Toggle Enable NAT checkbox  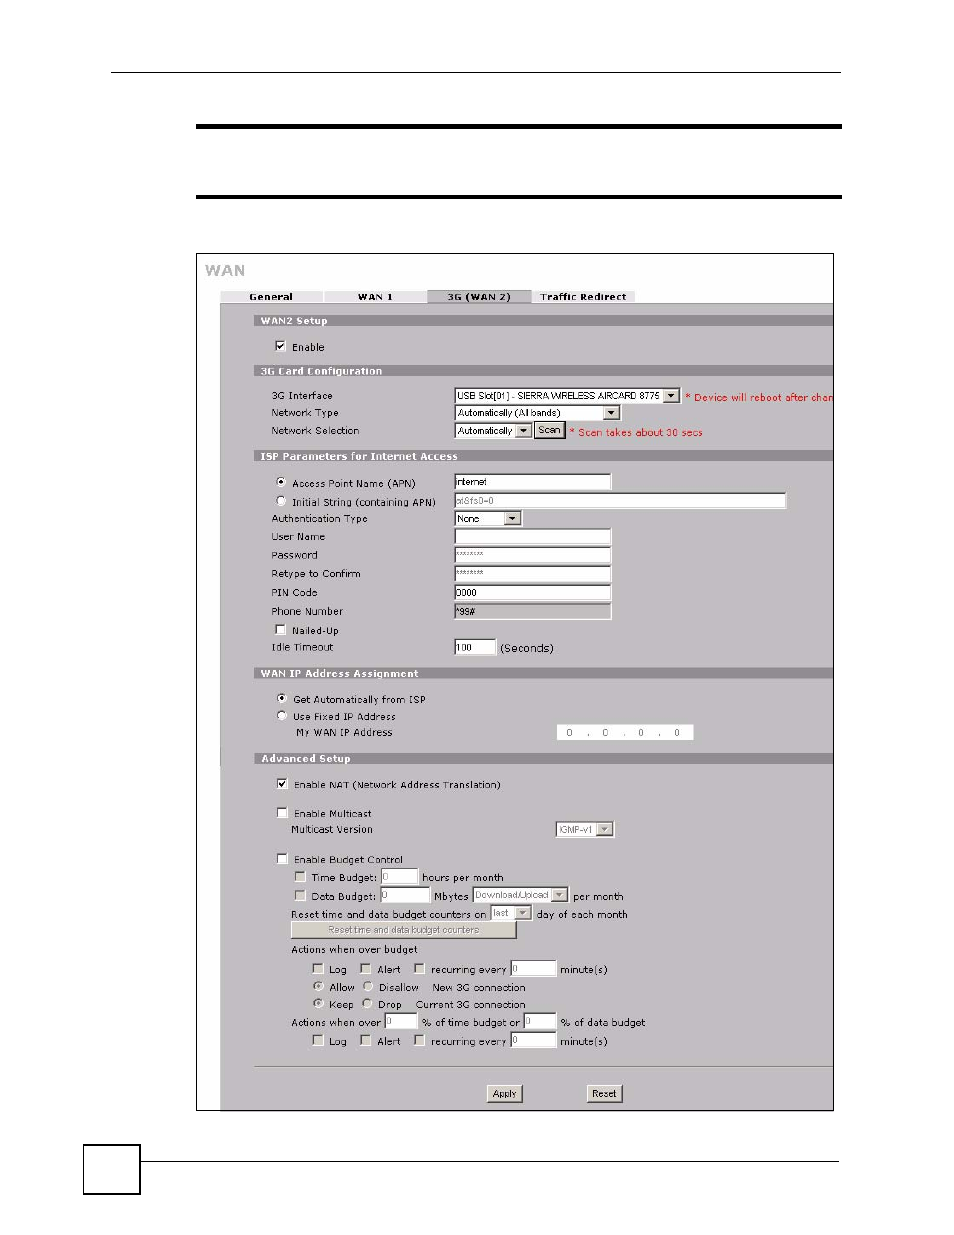pos(282,784)
